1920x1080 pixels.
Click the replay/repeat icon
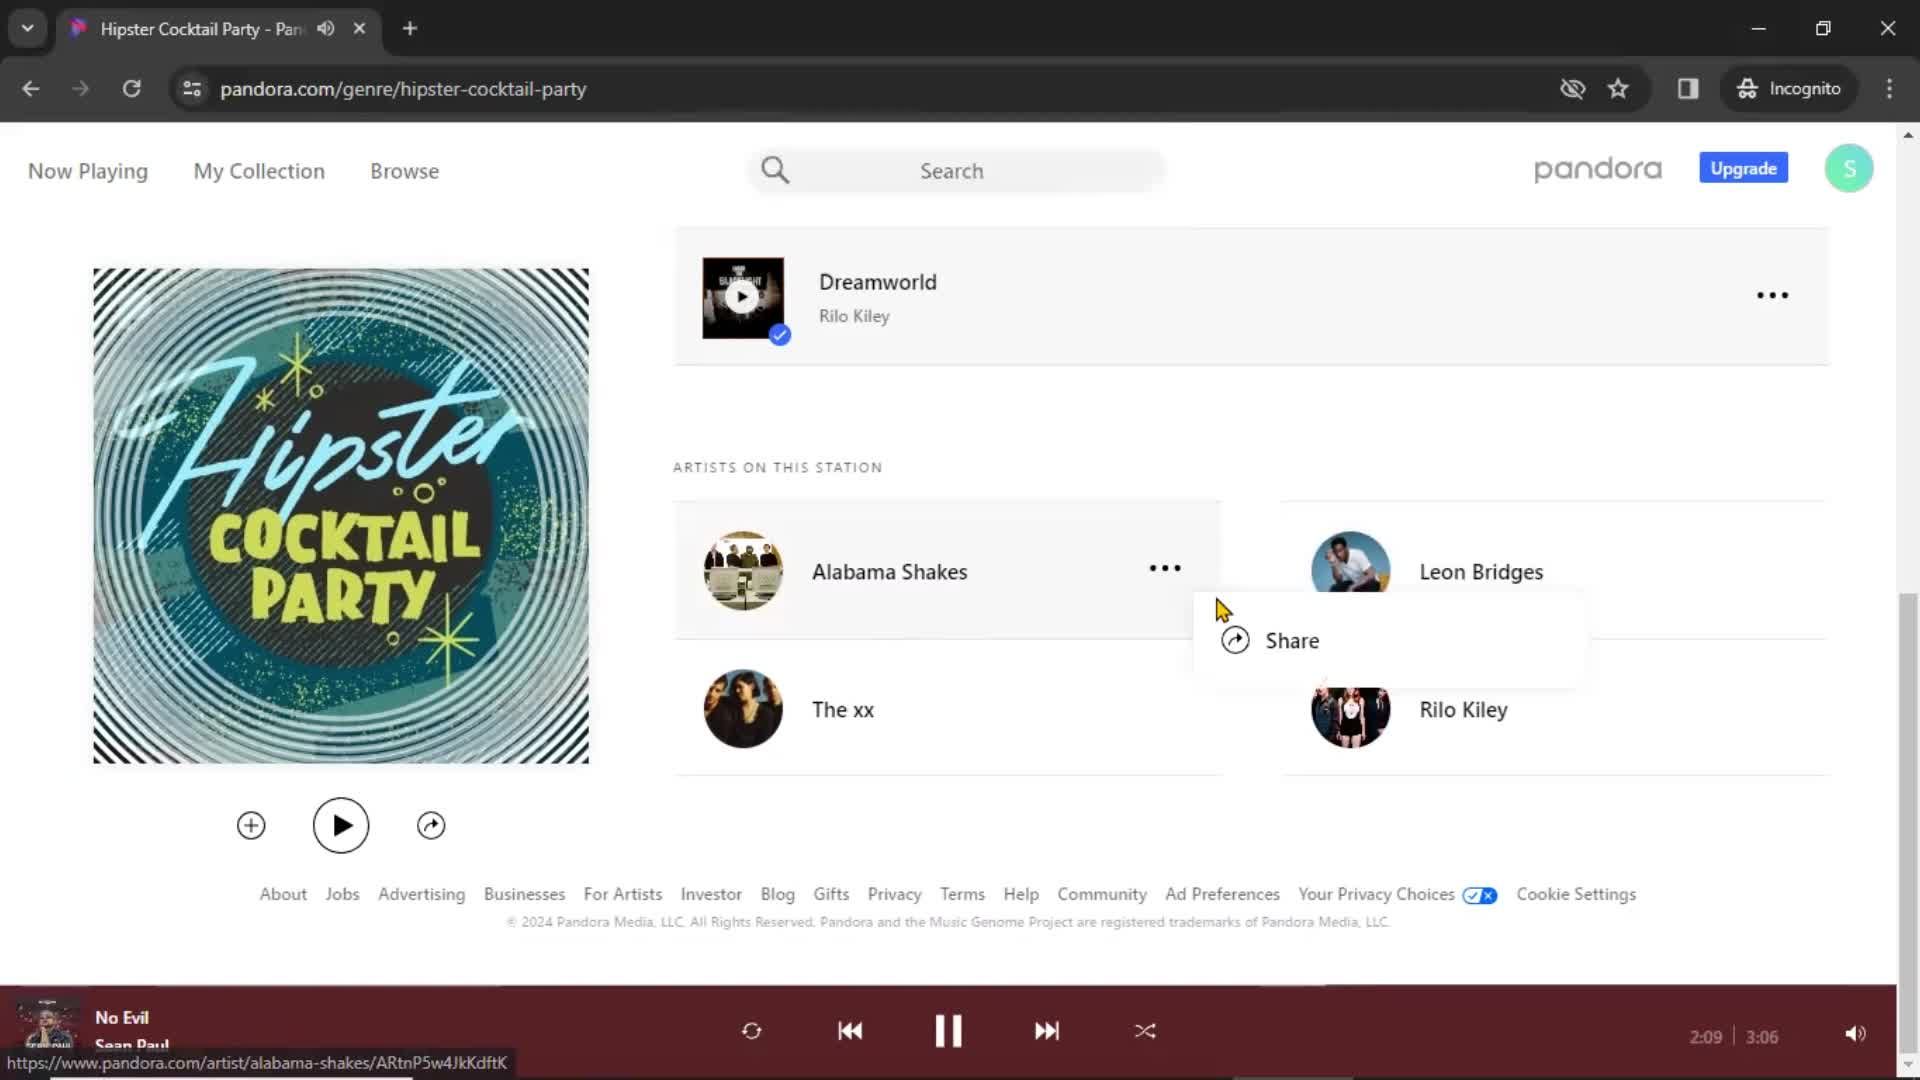[x=750, y=1031]
